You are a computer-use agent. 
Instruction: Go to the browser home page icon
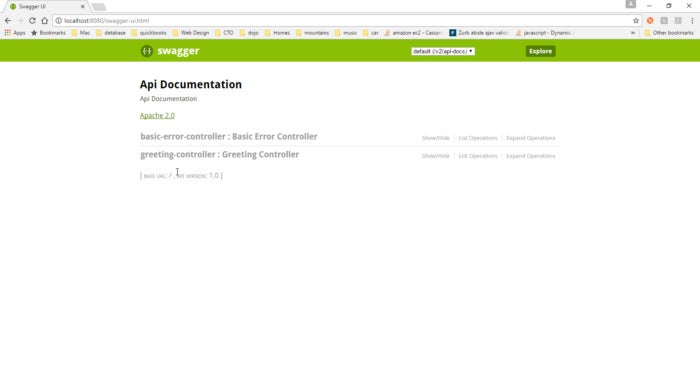pyautogui.click(x=44, y=21)
